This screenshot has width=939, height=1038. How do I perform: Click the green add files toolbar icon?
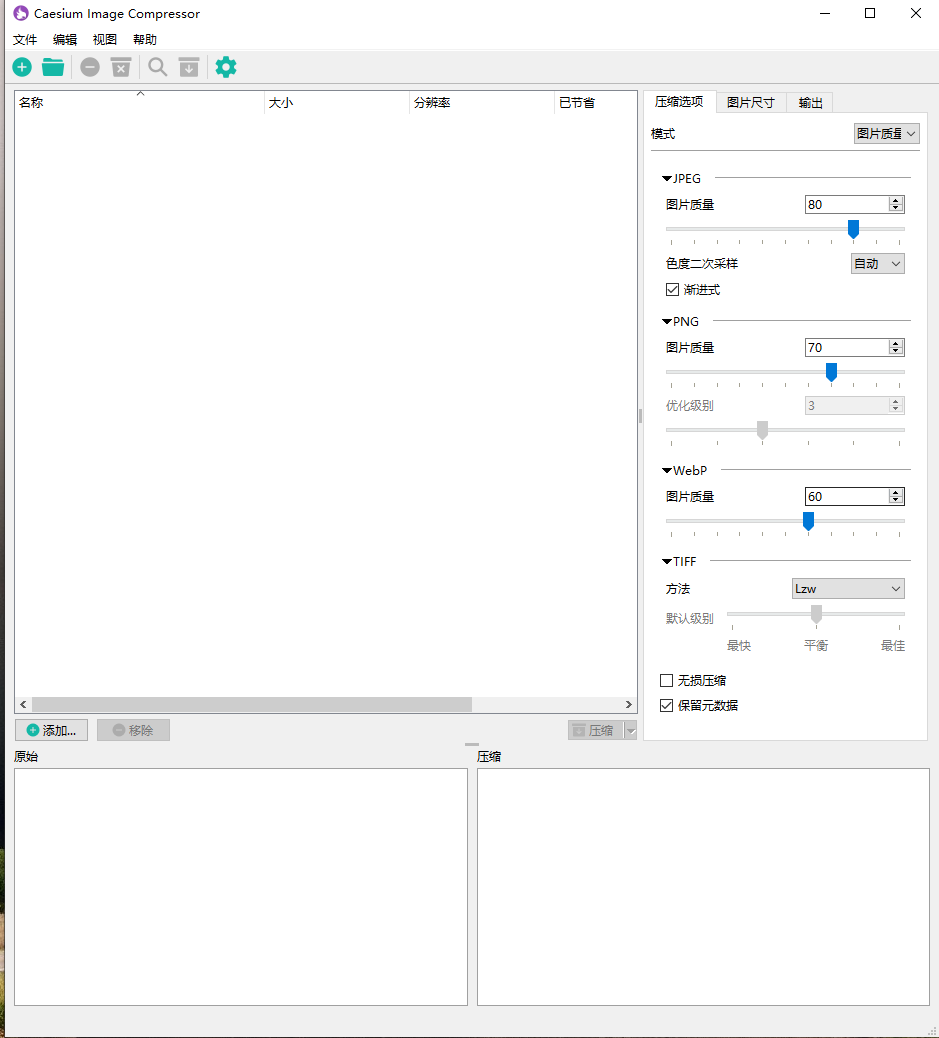tap(22, 67)
